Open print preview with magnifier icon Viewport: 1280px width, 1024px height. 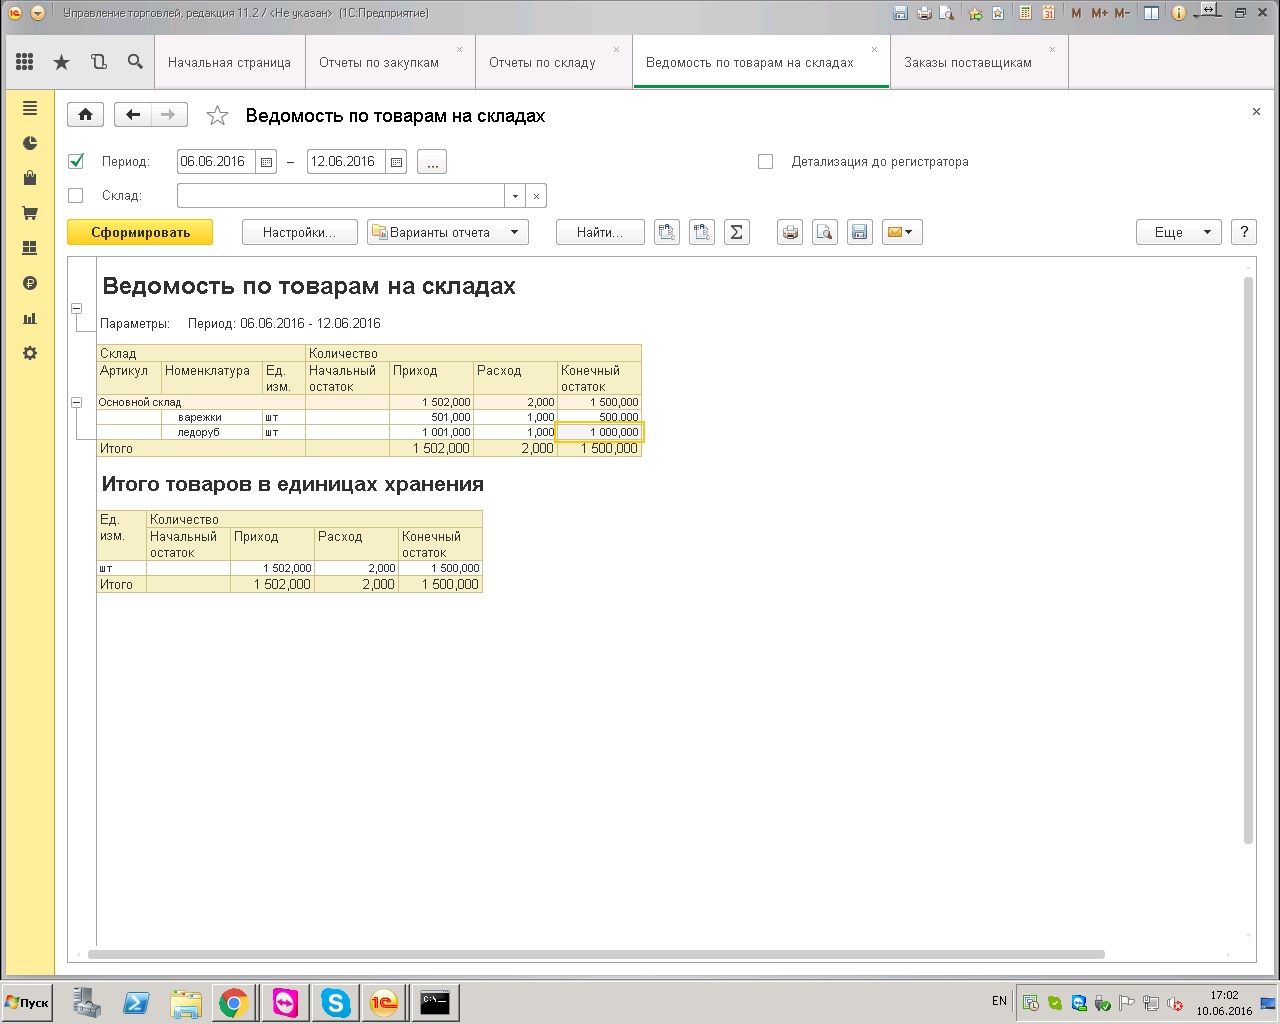[x=824, y=232]
